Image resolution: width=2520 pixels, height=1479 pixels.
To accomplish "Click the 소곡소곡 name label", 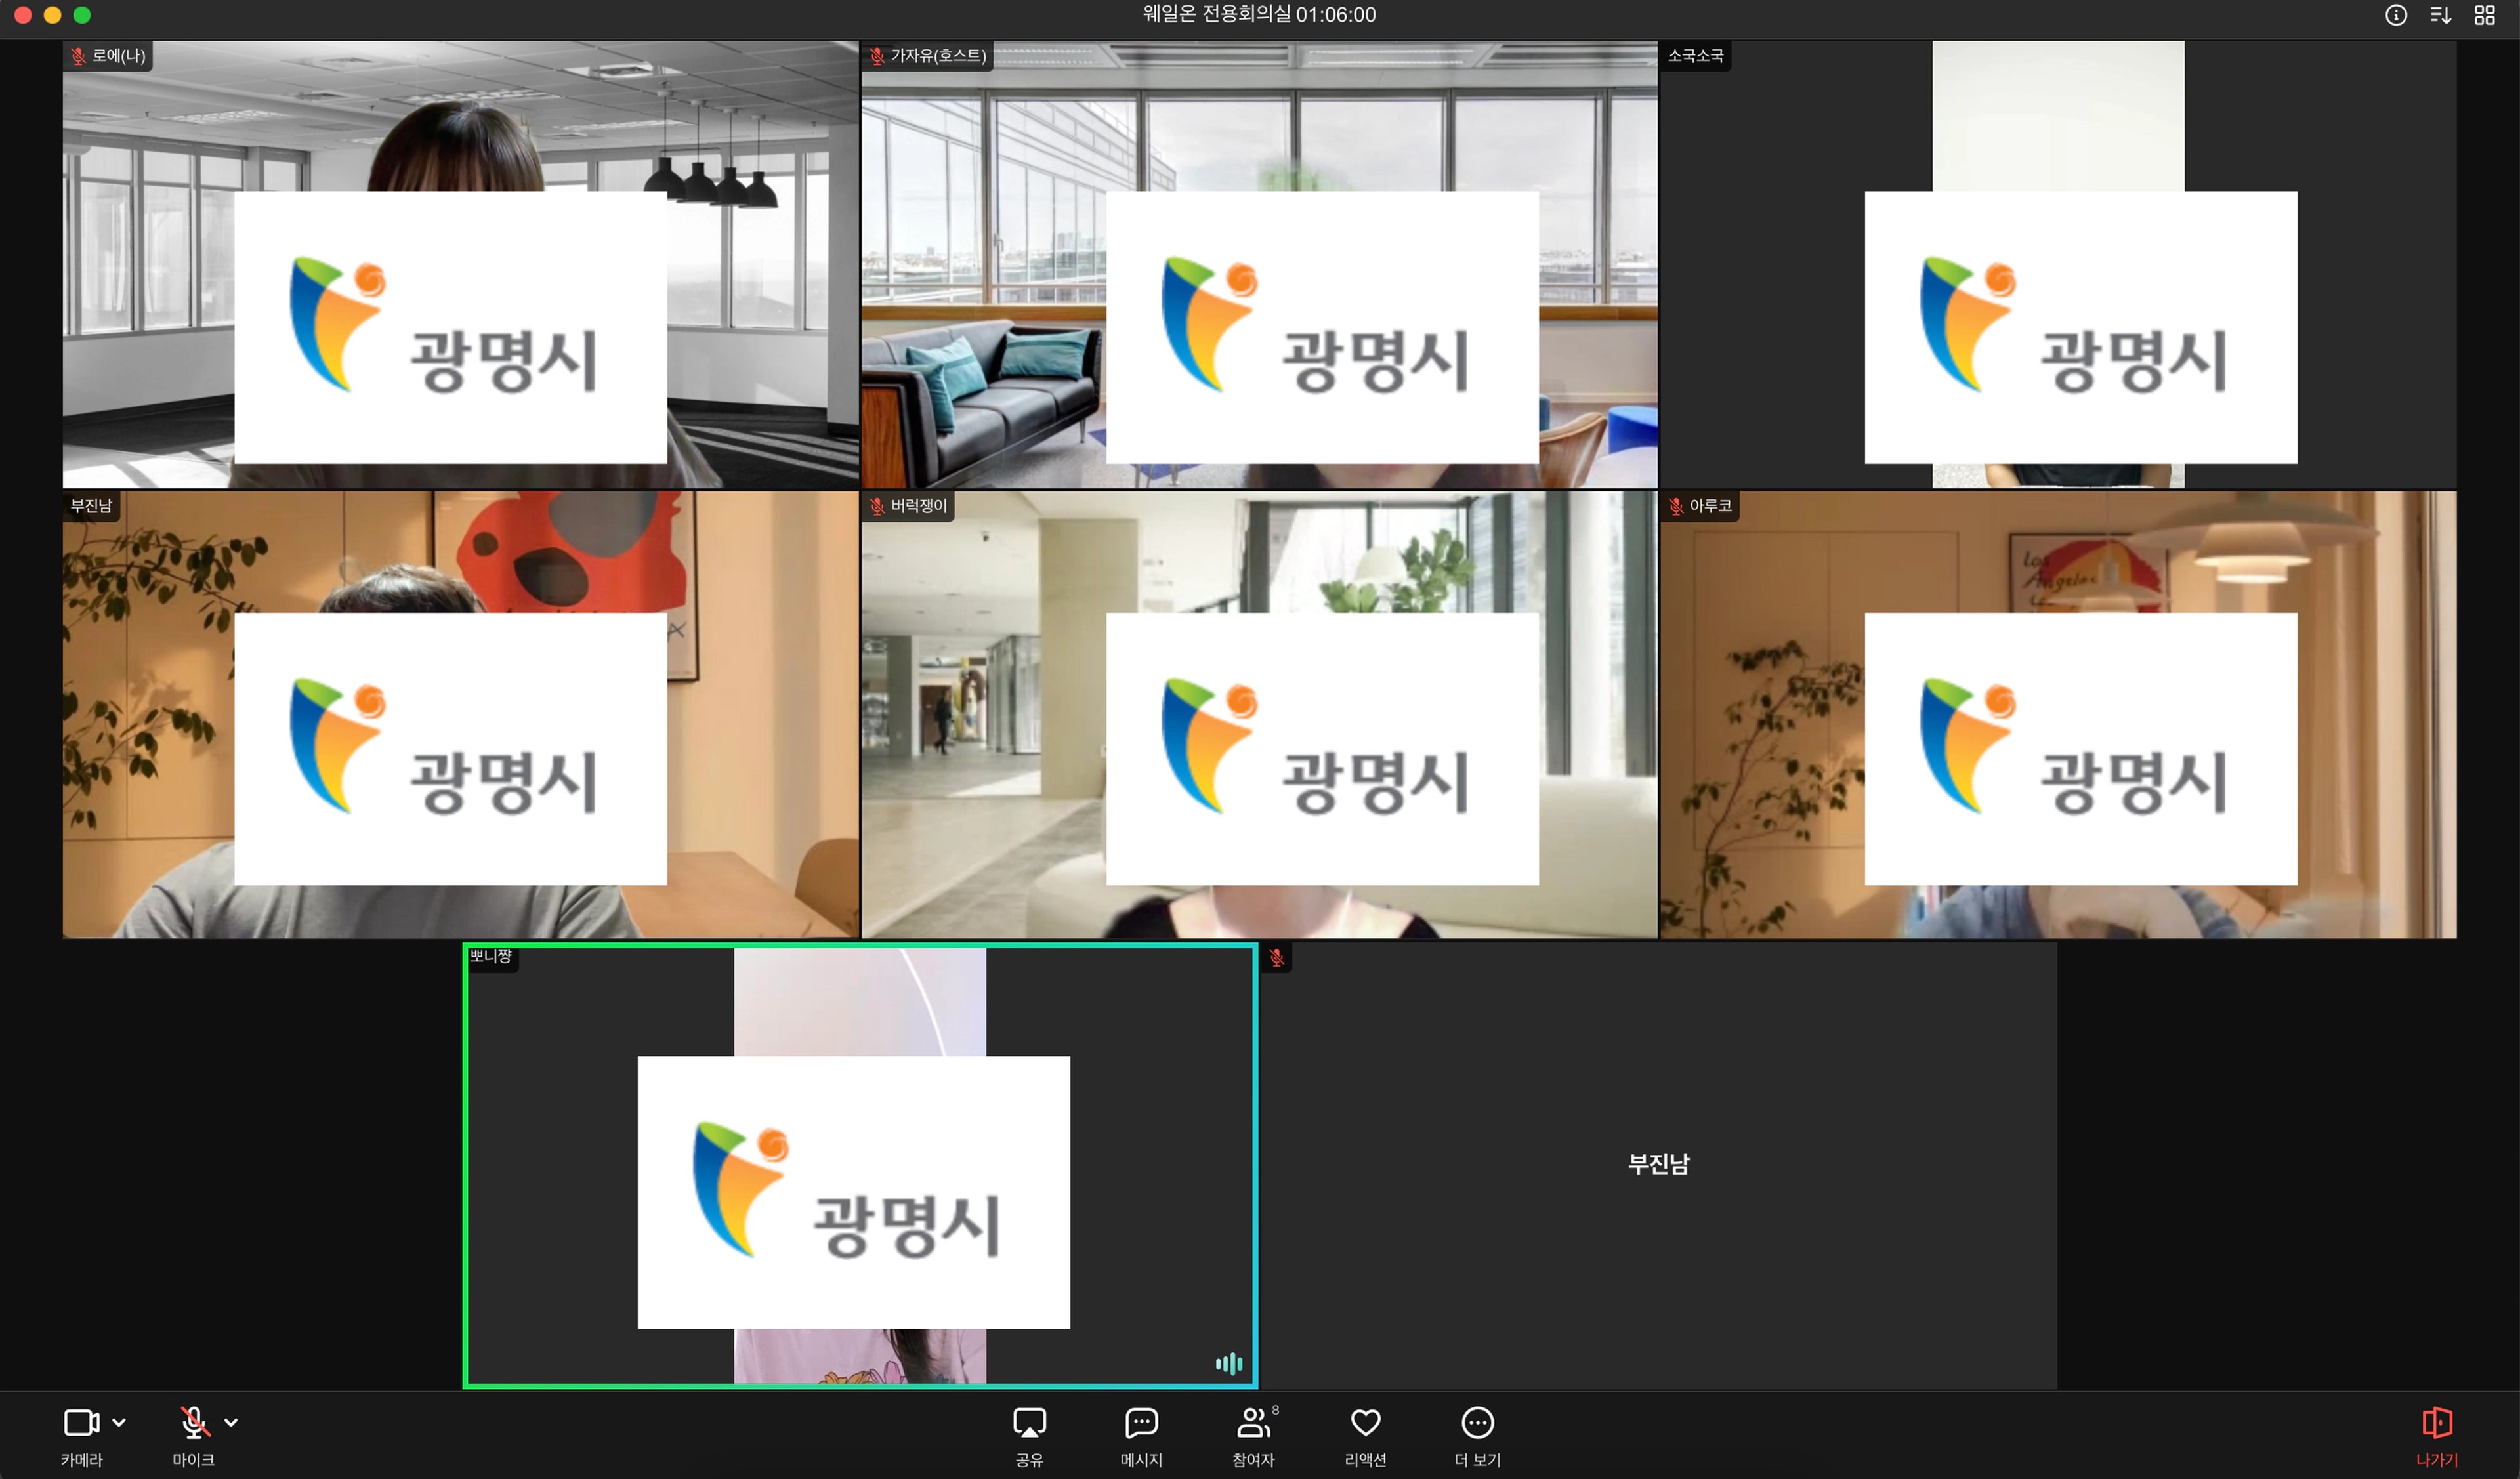I will pyautogui.click(x=1695, y=56).
